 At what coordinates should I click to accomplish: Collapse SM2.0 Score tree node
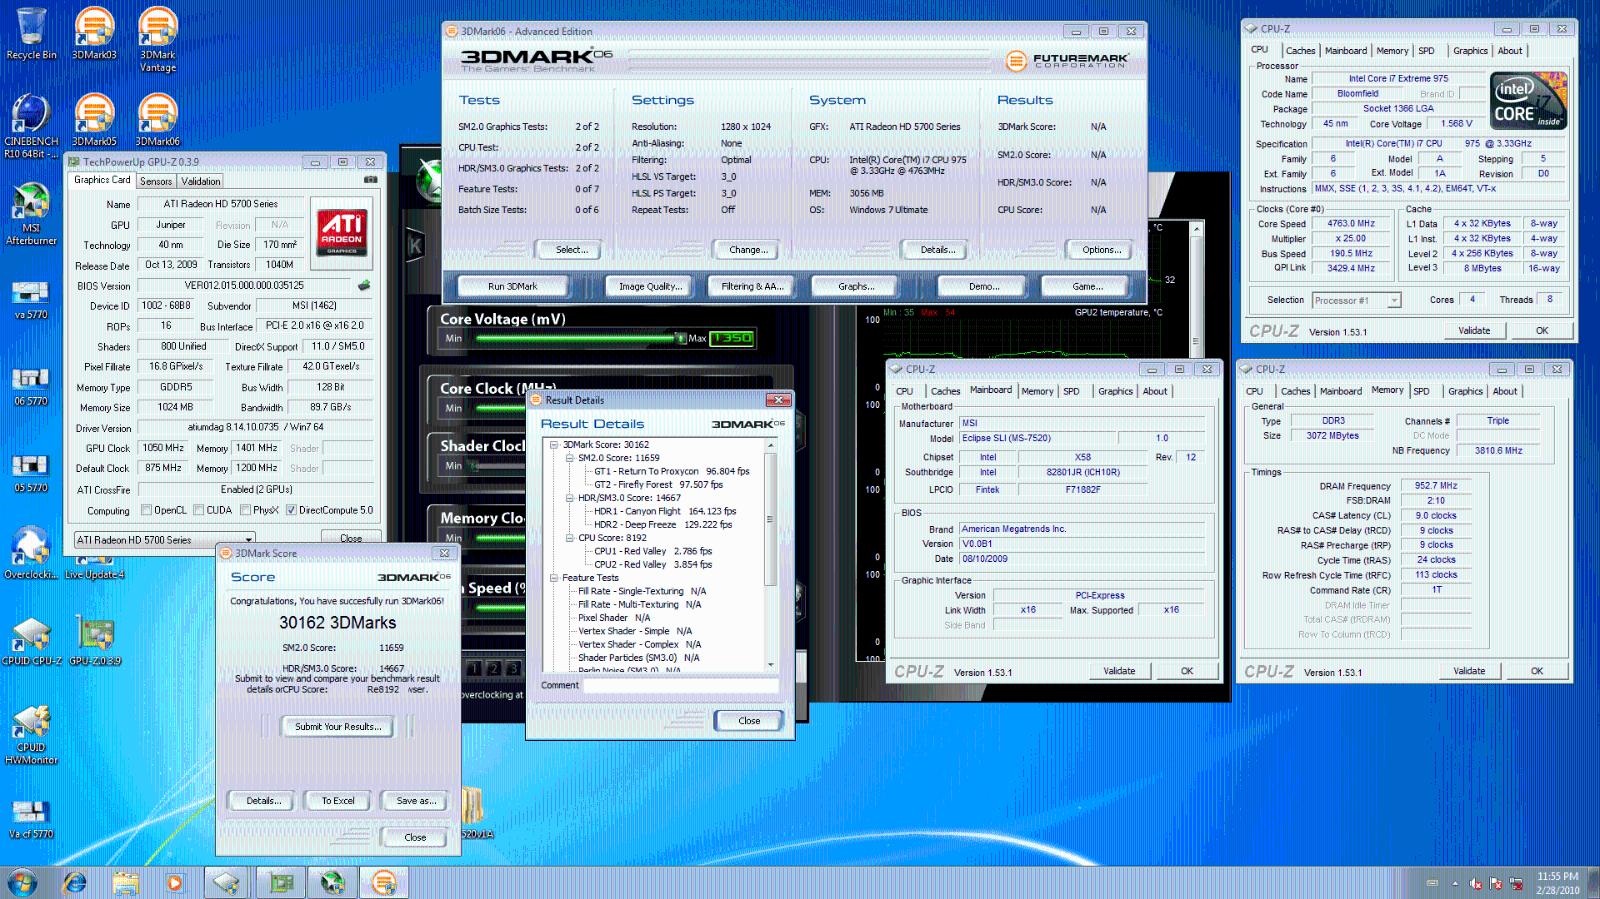570,458
